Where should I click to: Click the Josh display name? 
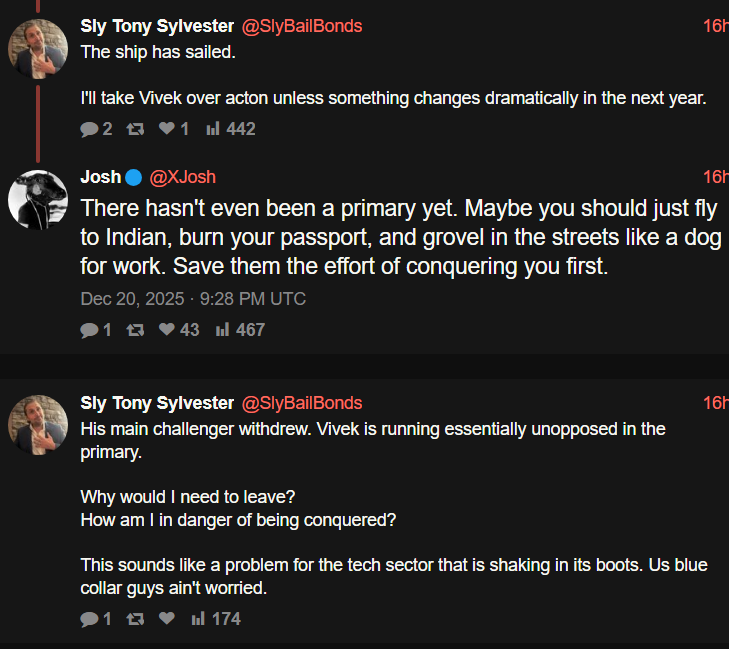click(100, 178)
